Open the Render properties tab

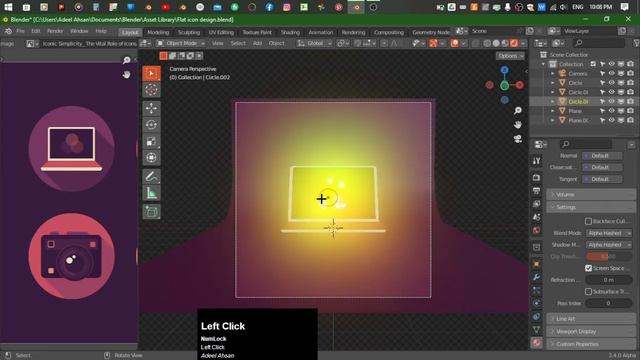pos(536,178)
